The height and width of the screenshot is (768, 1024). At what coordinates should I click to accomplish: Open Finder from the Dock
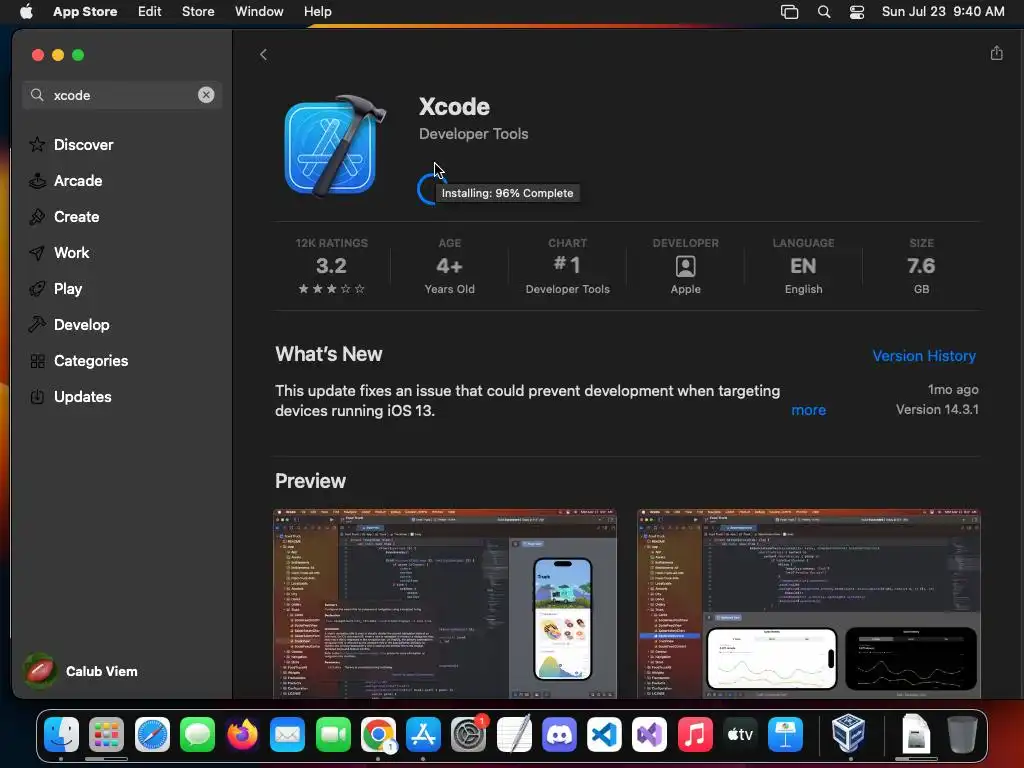coord(61,734)
